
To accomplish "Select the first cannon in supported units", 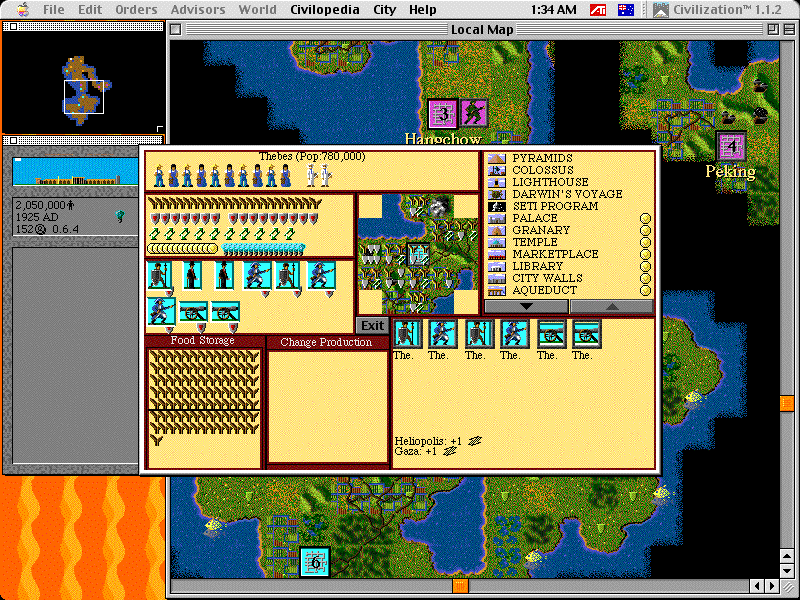I will (193, 311).
